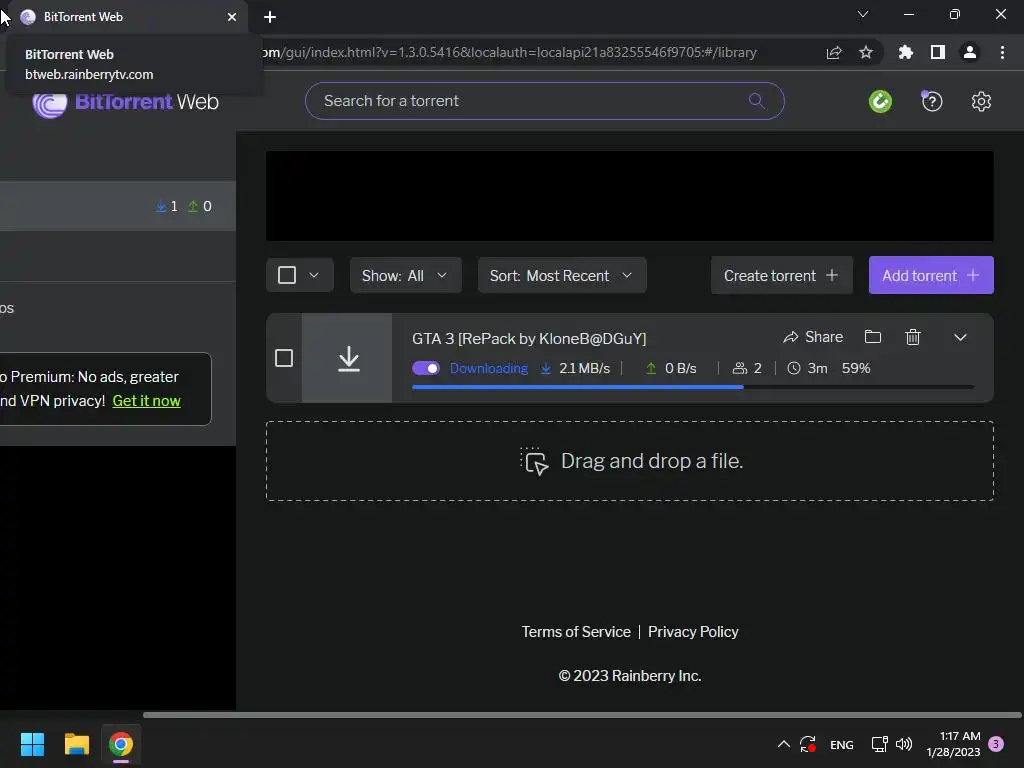The height and width of the screenshot is (768, 1024).
Task: Open File Explorer from taskbar
Action: point(76,744)
